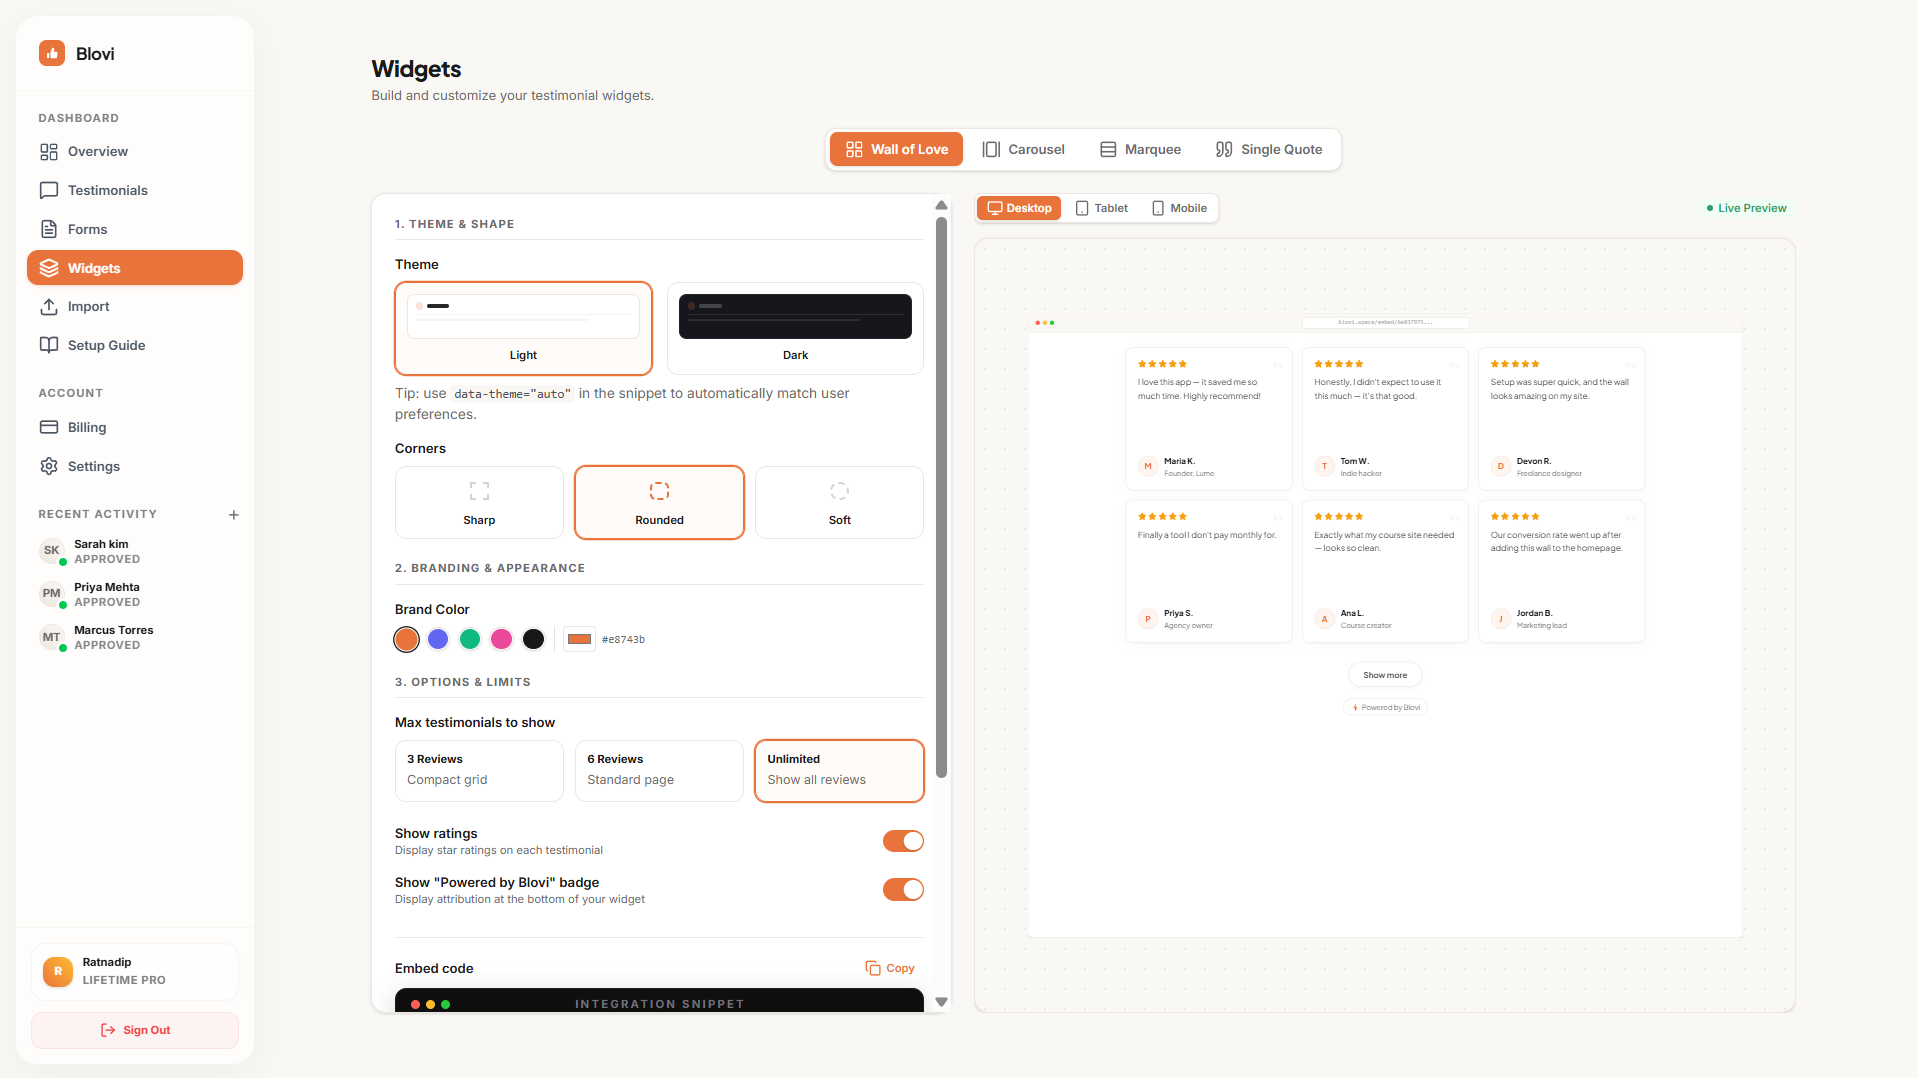Click the Mobile phone icon
The width and height of the screenshot is (1918, 1078).
pyautogui.click(x=1158, y=208)
